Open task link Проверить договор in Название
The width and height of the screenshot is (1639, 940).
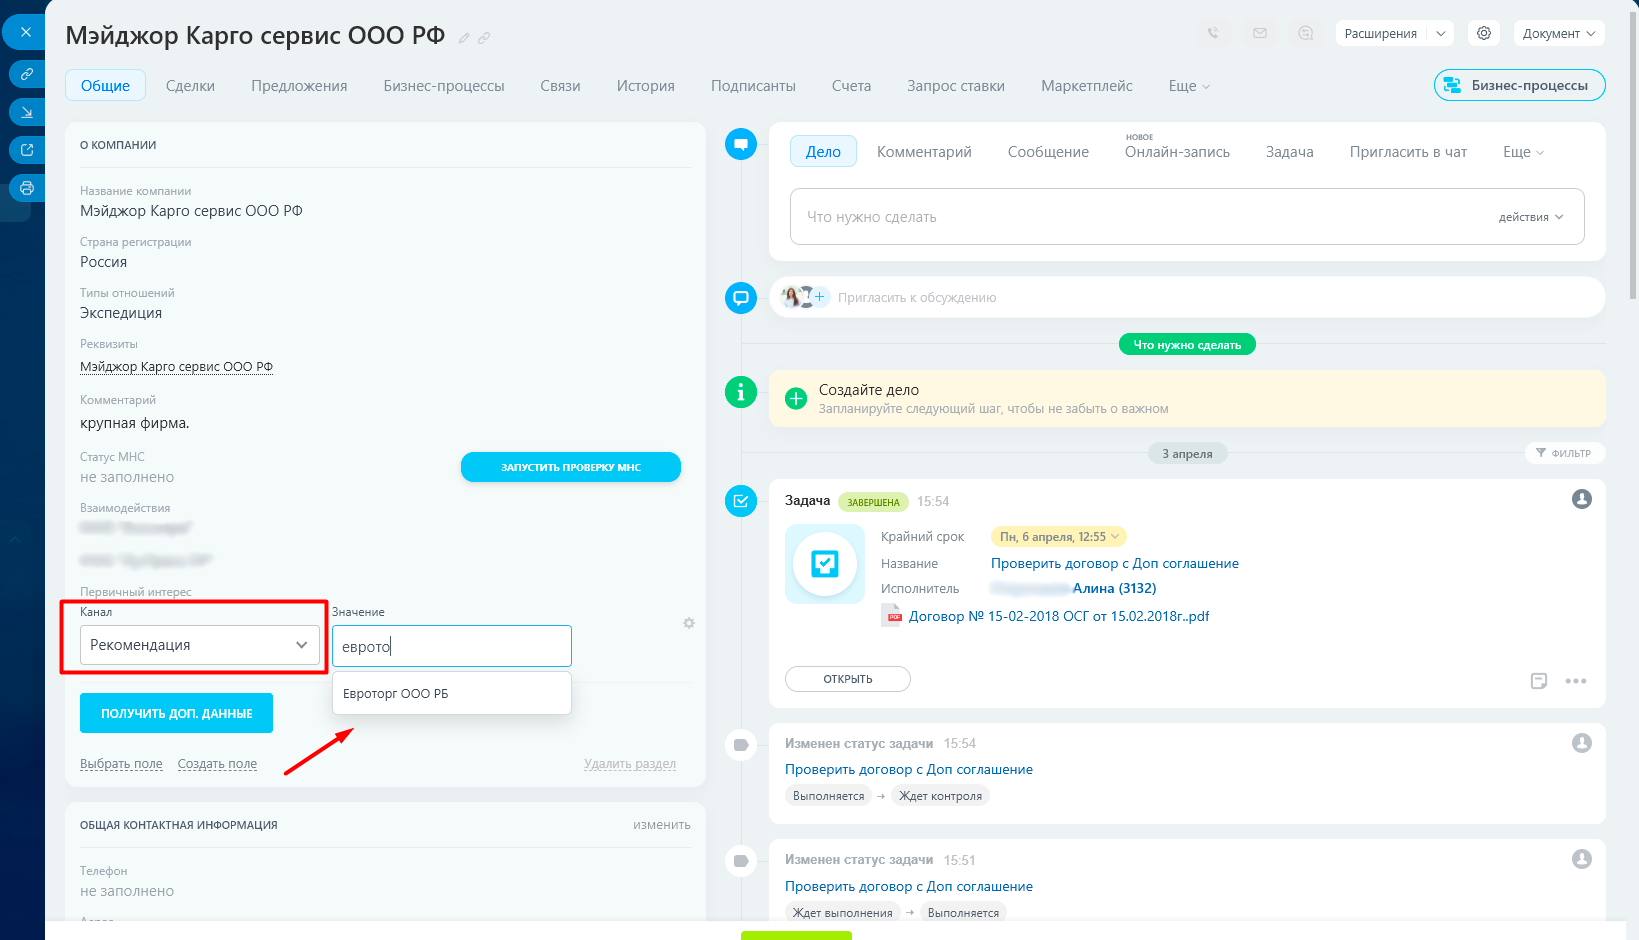click(x=1115, y=564)
